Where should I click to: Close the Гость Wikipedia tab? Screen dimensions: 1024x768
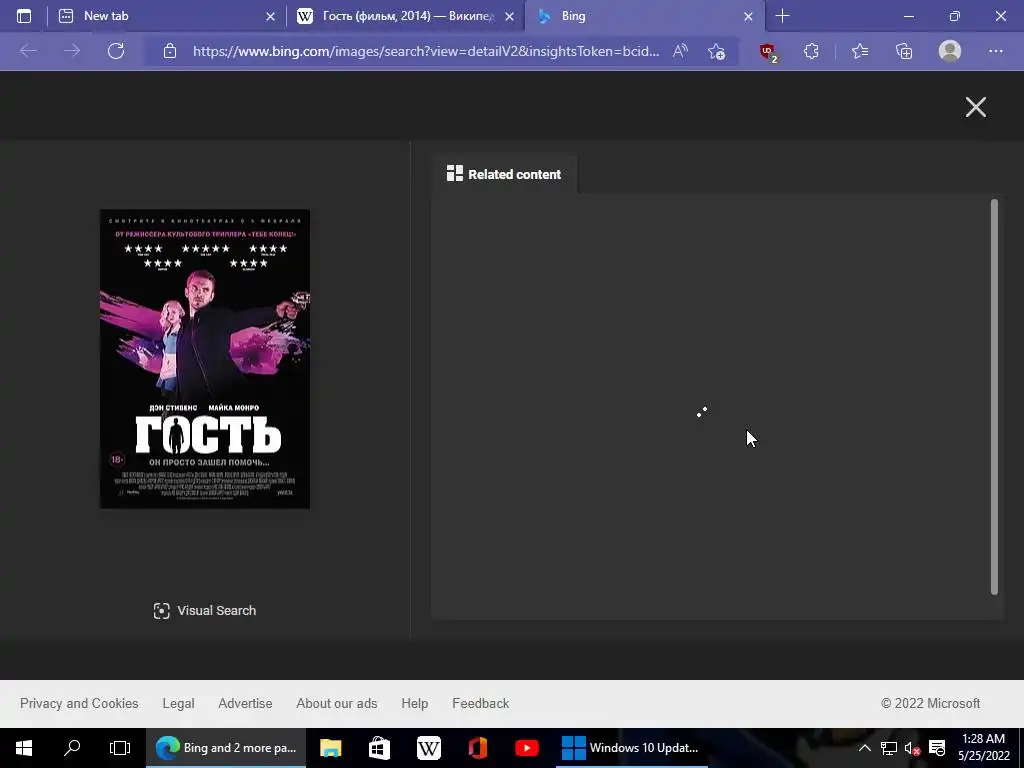point(509,16)
